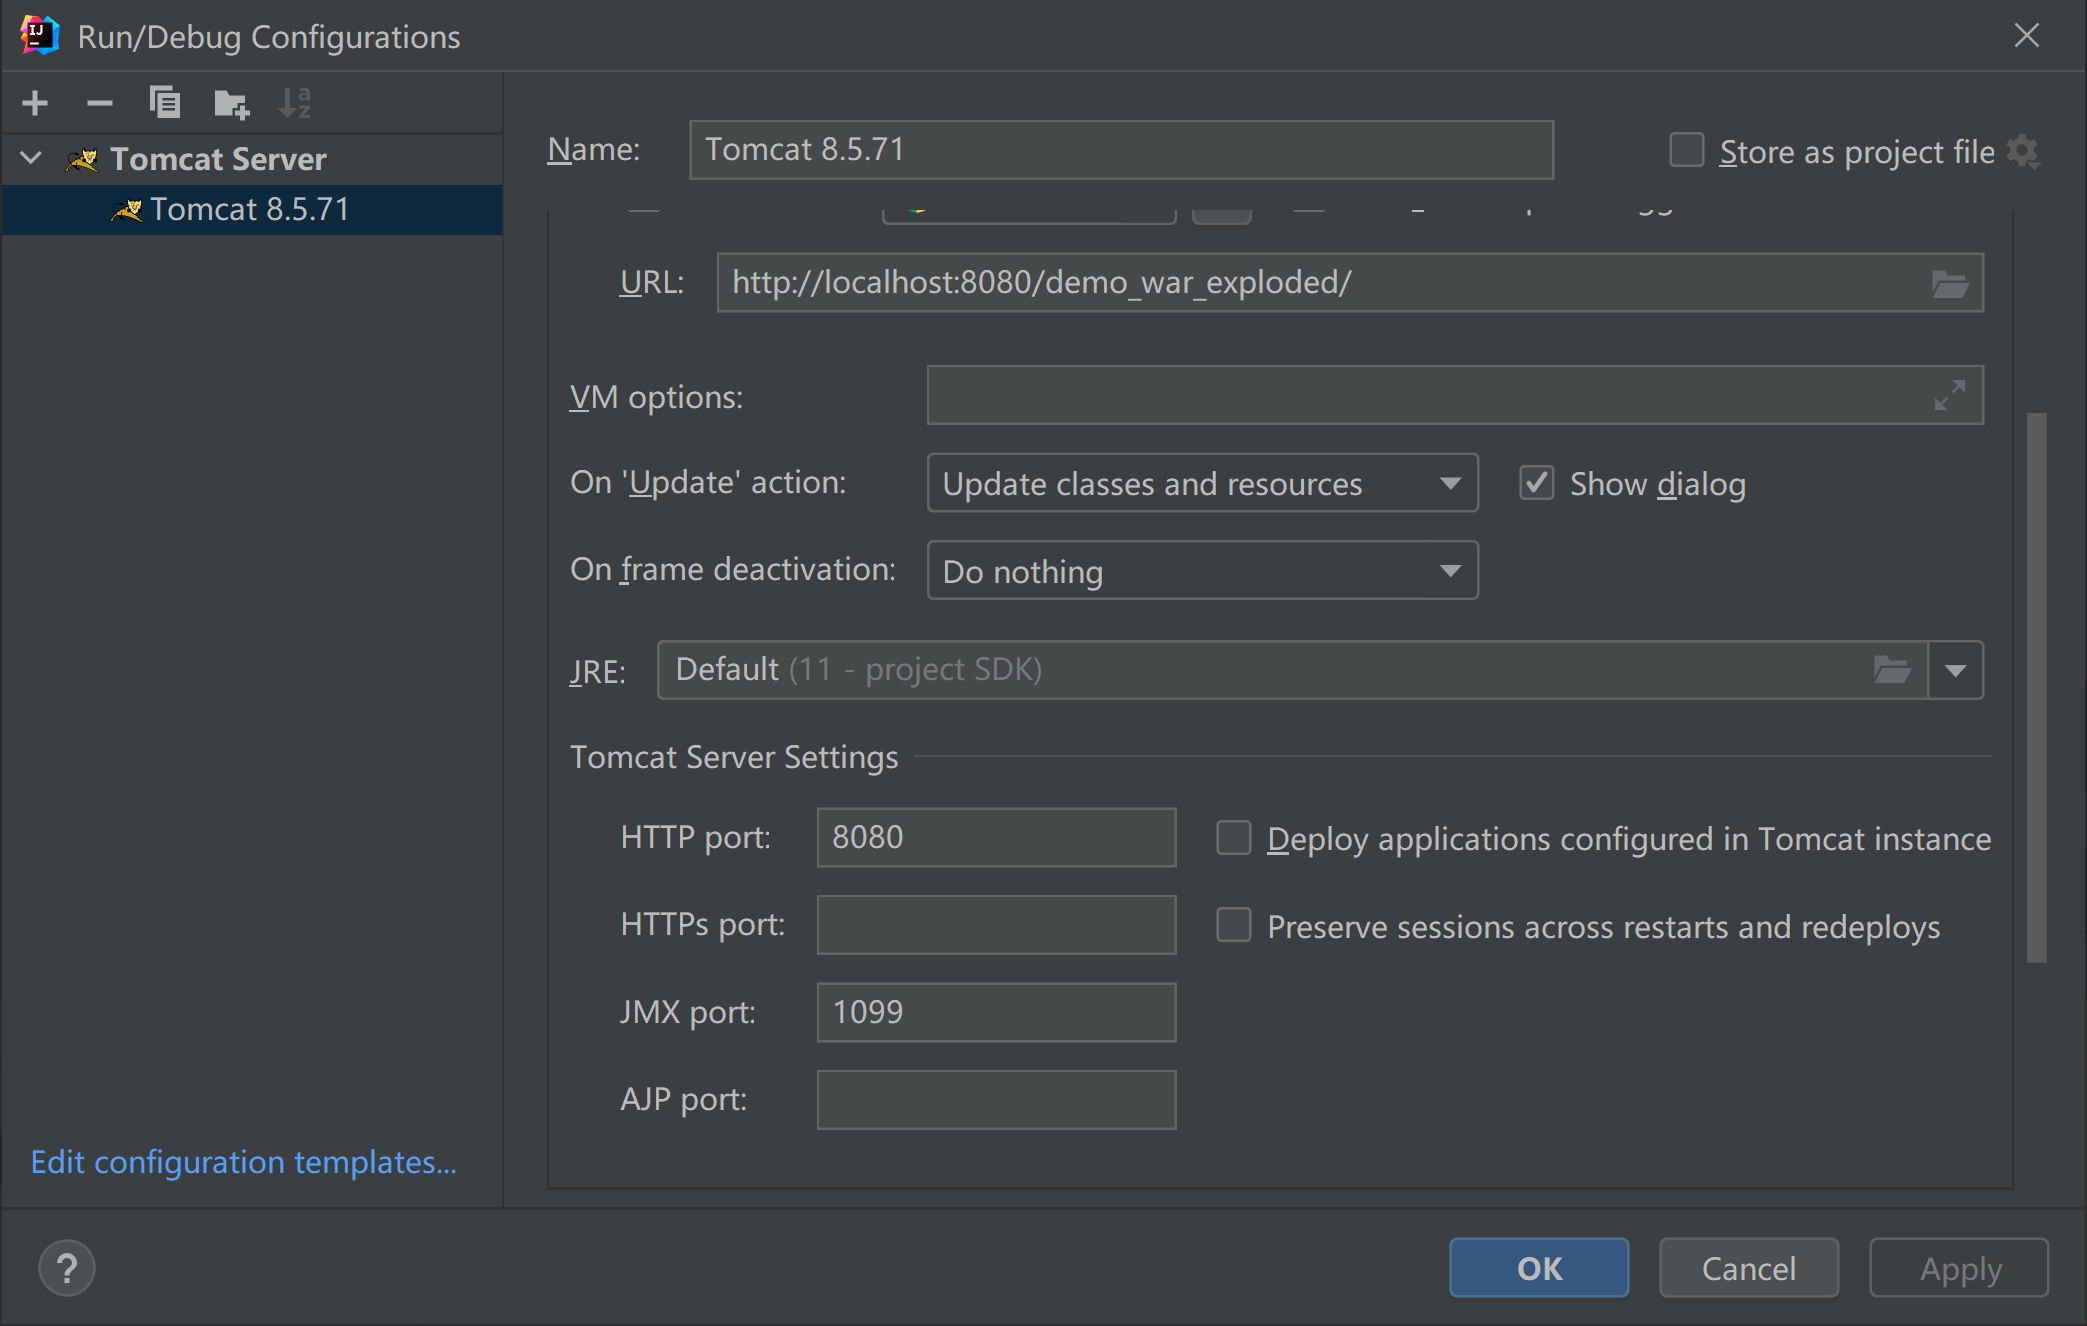Open Edit configuration templates link

243,1162
